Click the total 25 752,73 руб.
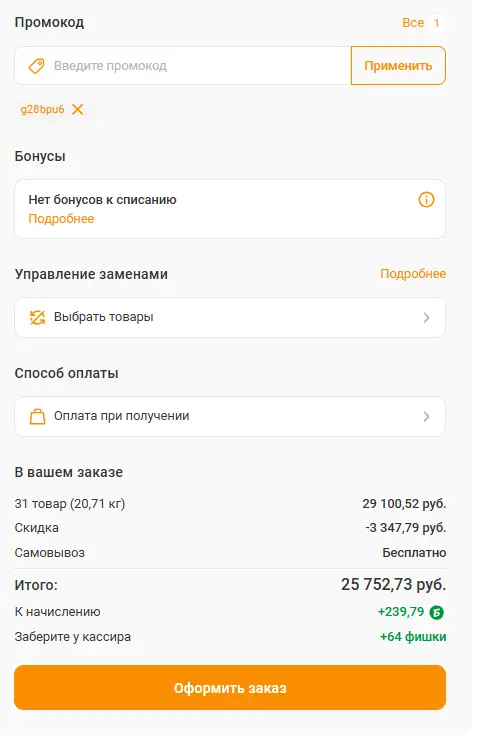This screenshot has width=481, height=750. point(394,585)
